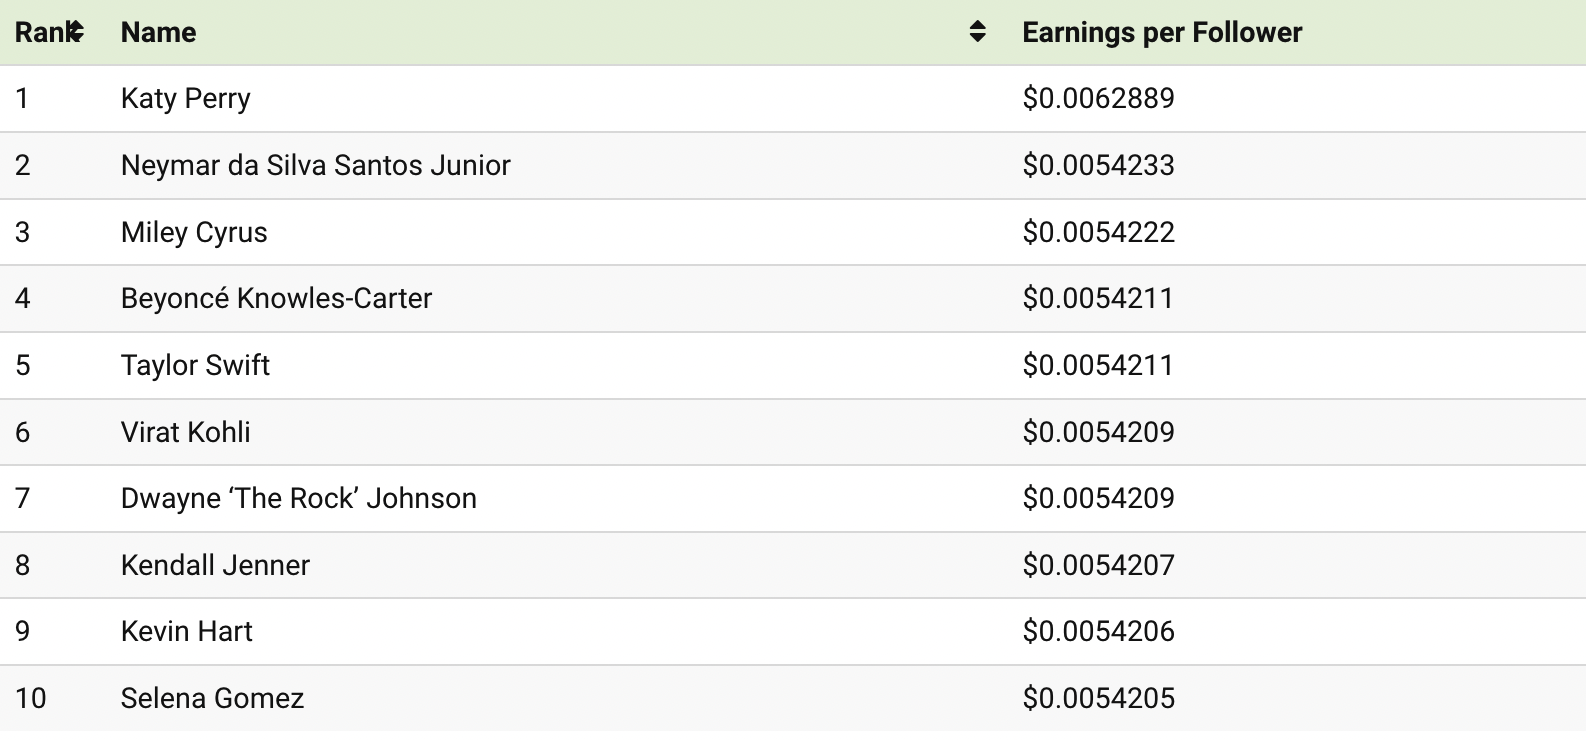Select the Katy Perry name cell
This screenshot has height=740, width=1586.
tap(185, 99)
